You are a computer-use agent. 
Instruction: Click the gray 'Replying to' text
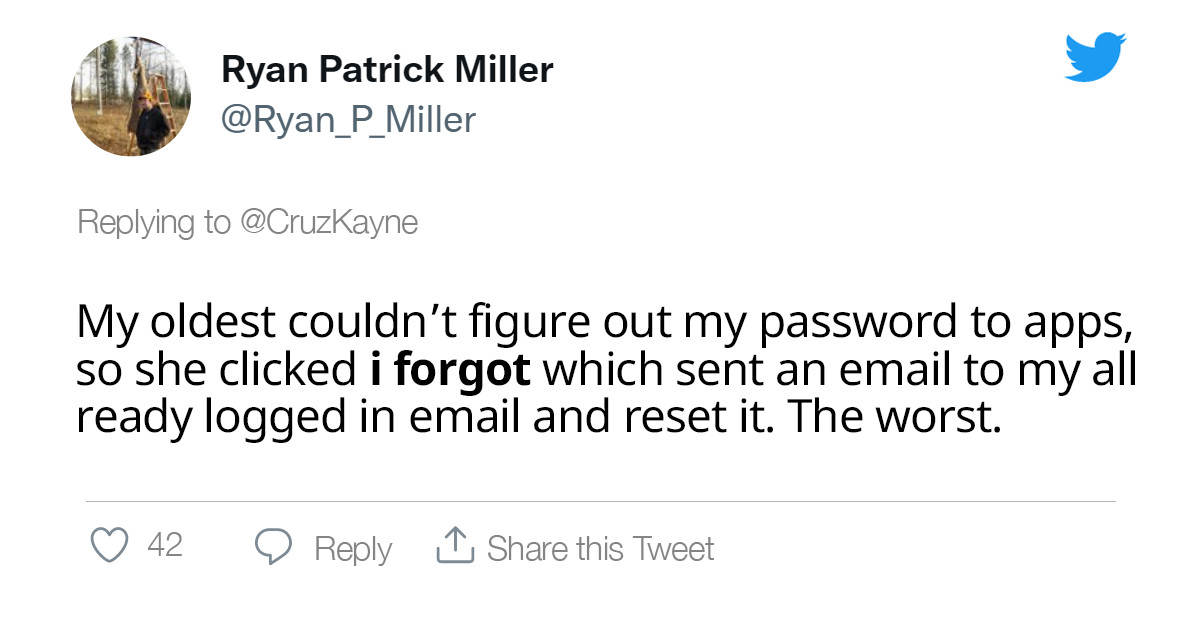(x=153, y=221)
